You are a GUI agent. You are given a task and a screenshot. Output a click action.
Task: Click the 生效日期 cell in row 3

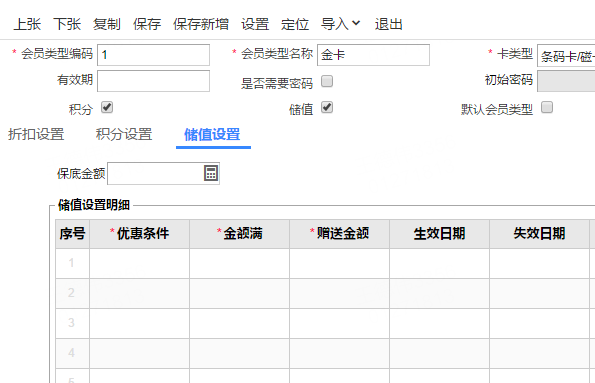pyautogui.click(x=439, y=323)
